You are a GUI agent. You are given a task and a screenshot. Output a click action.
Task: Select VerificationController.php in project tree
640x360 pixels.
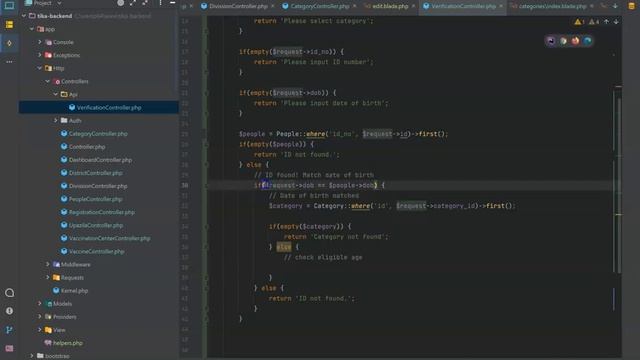[99, 107]
